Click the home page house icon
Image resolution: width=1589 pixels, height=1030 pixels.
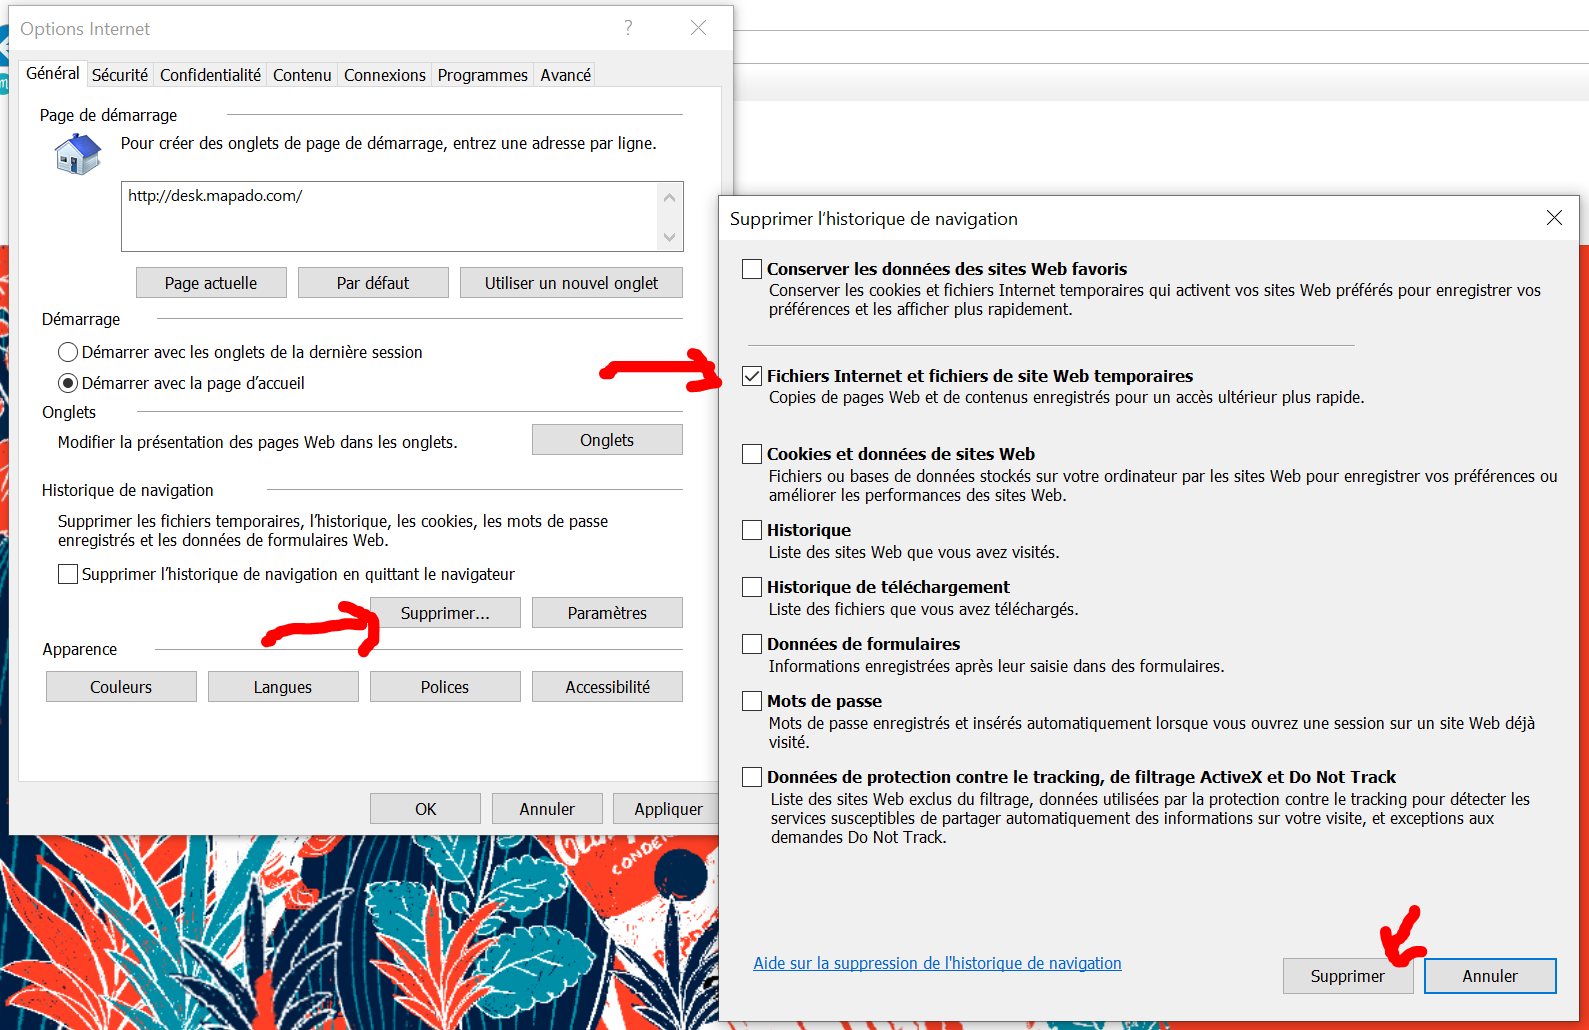tap(78, 154)
